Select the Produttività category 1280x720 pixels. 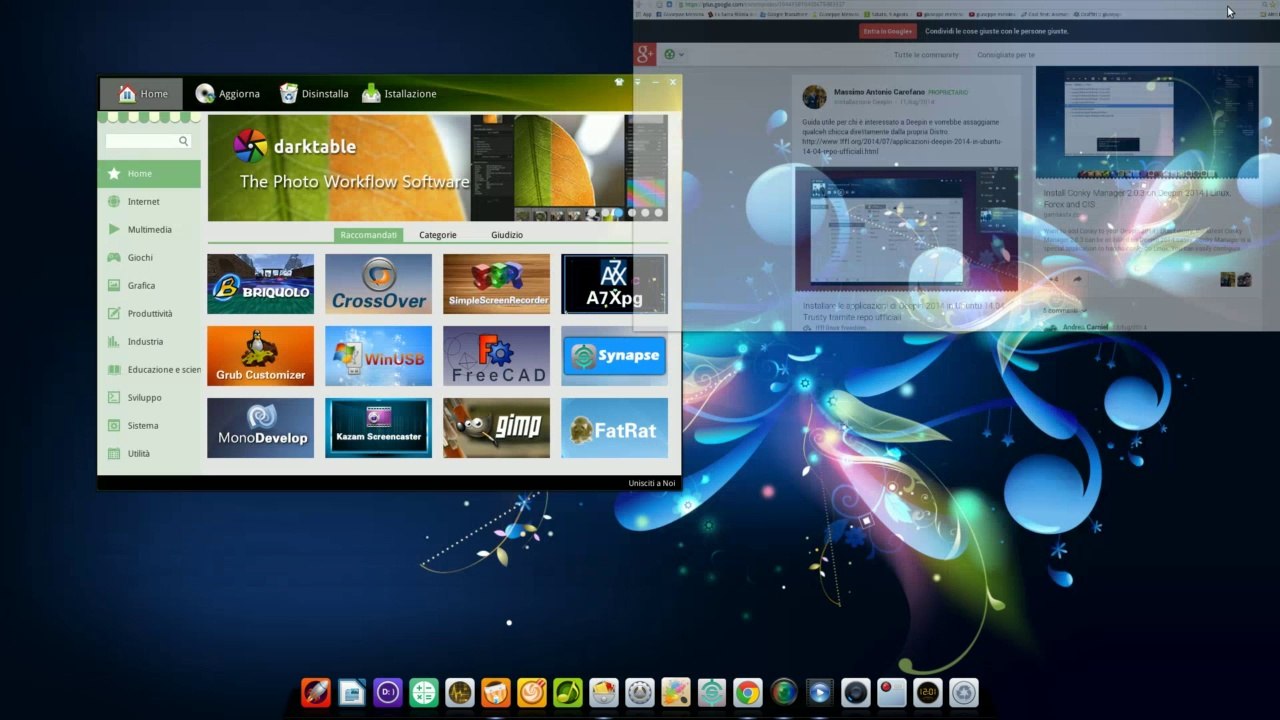(149, 314)
